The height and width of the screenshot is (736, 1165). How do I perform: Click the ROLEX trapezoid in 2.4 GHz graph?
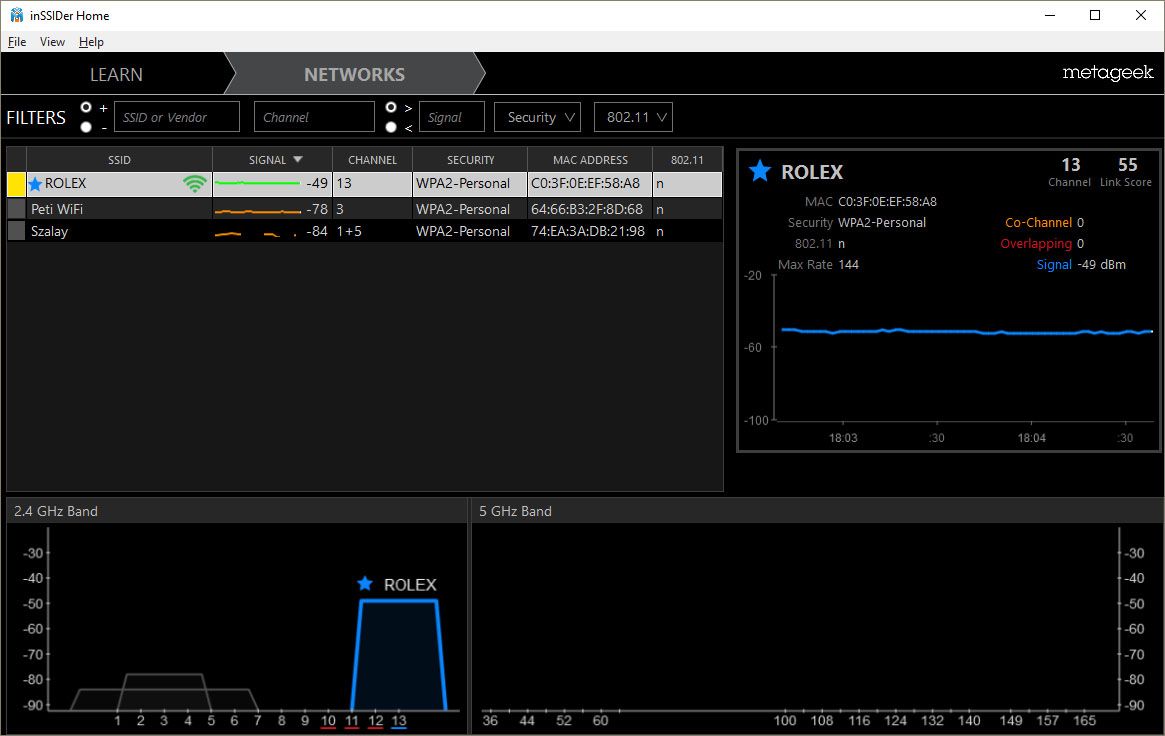pyautogui.click(x=398, y=654)
